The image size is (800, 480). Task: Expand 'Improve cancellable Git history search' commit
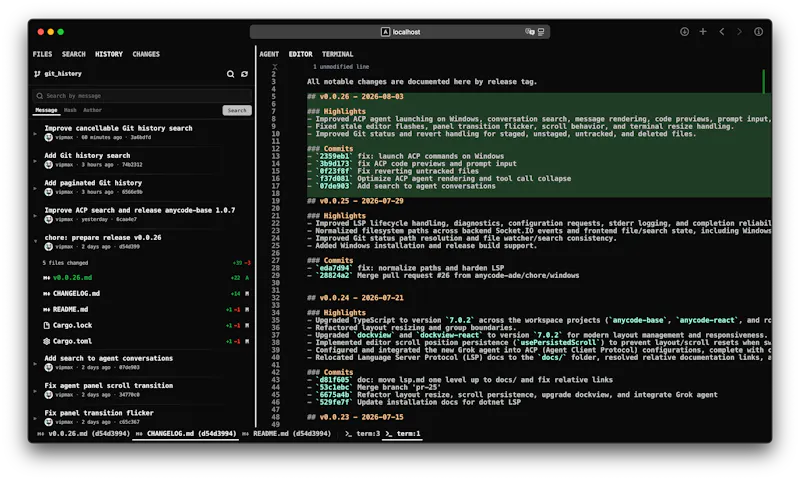[x=35, y=134]
